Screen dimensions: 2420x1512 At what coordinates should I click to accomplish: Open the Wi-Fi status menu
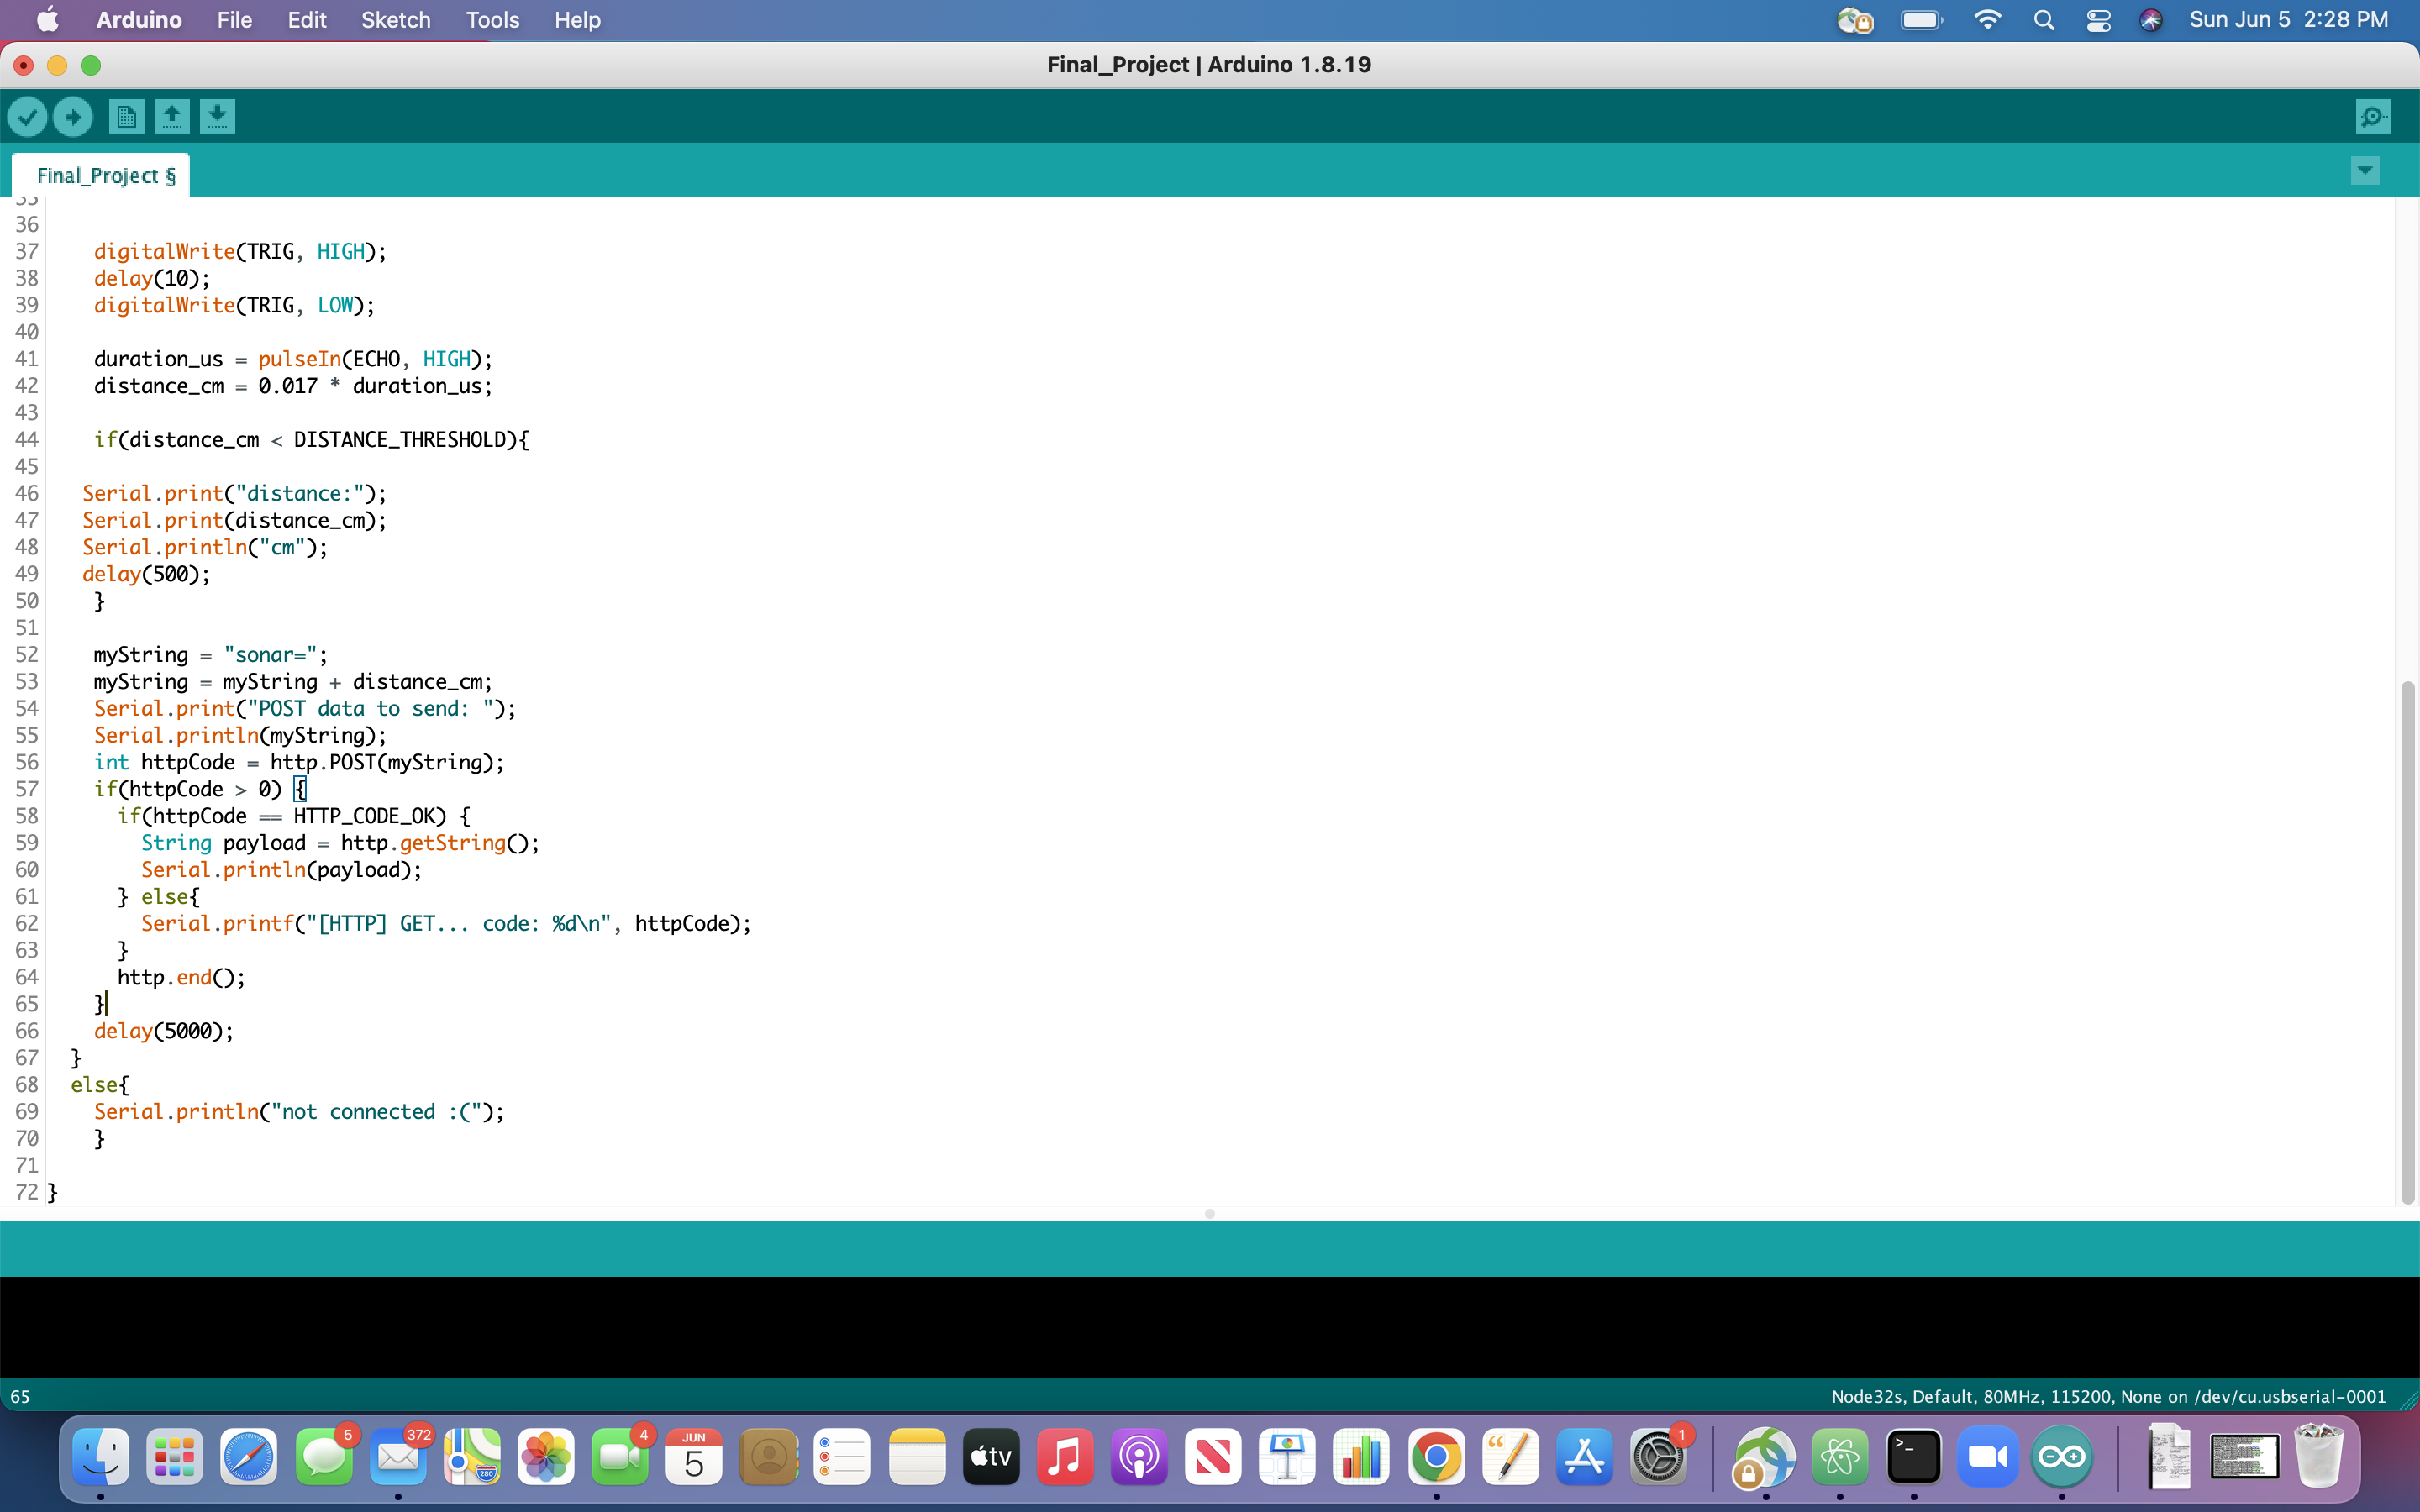[x=1987, y=20]
